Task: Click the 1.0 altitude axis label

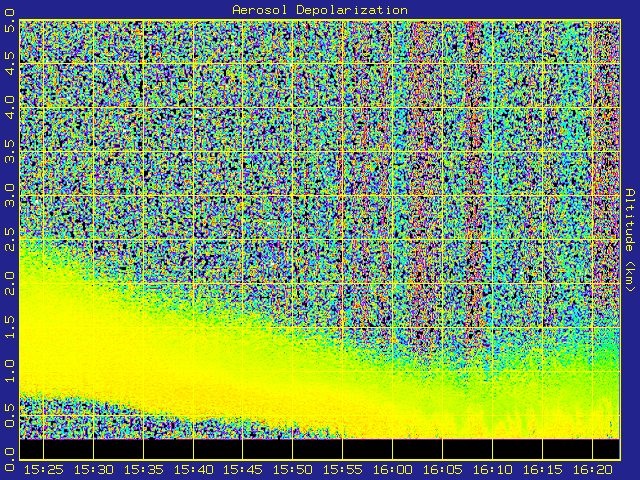Action: [x=10, y=371]
